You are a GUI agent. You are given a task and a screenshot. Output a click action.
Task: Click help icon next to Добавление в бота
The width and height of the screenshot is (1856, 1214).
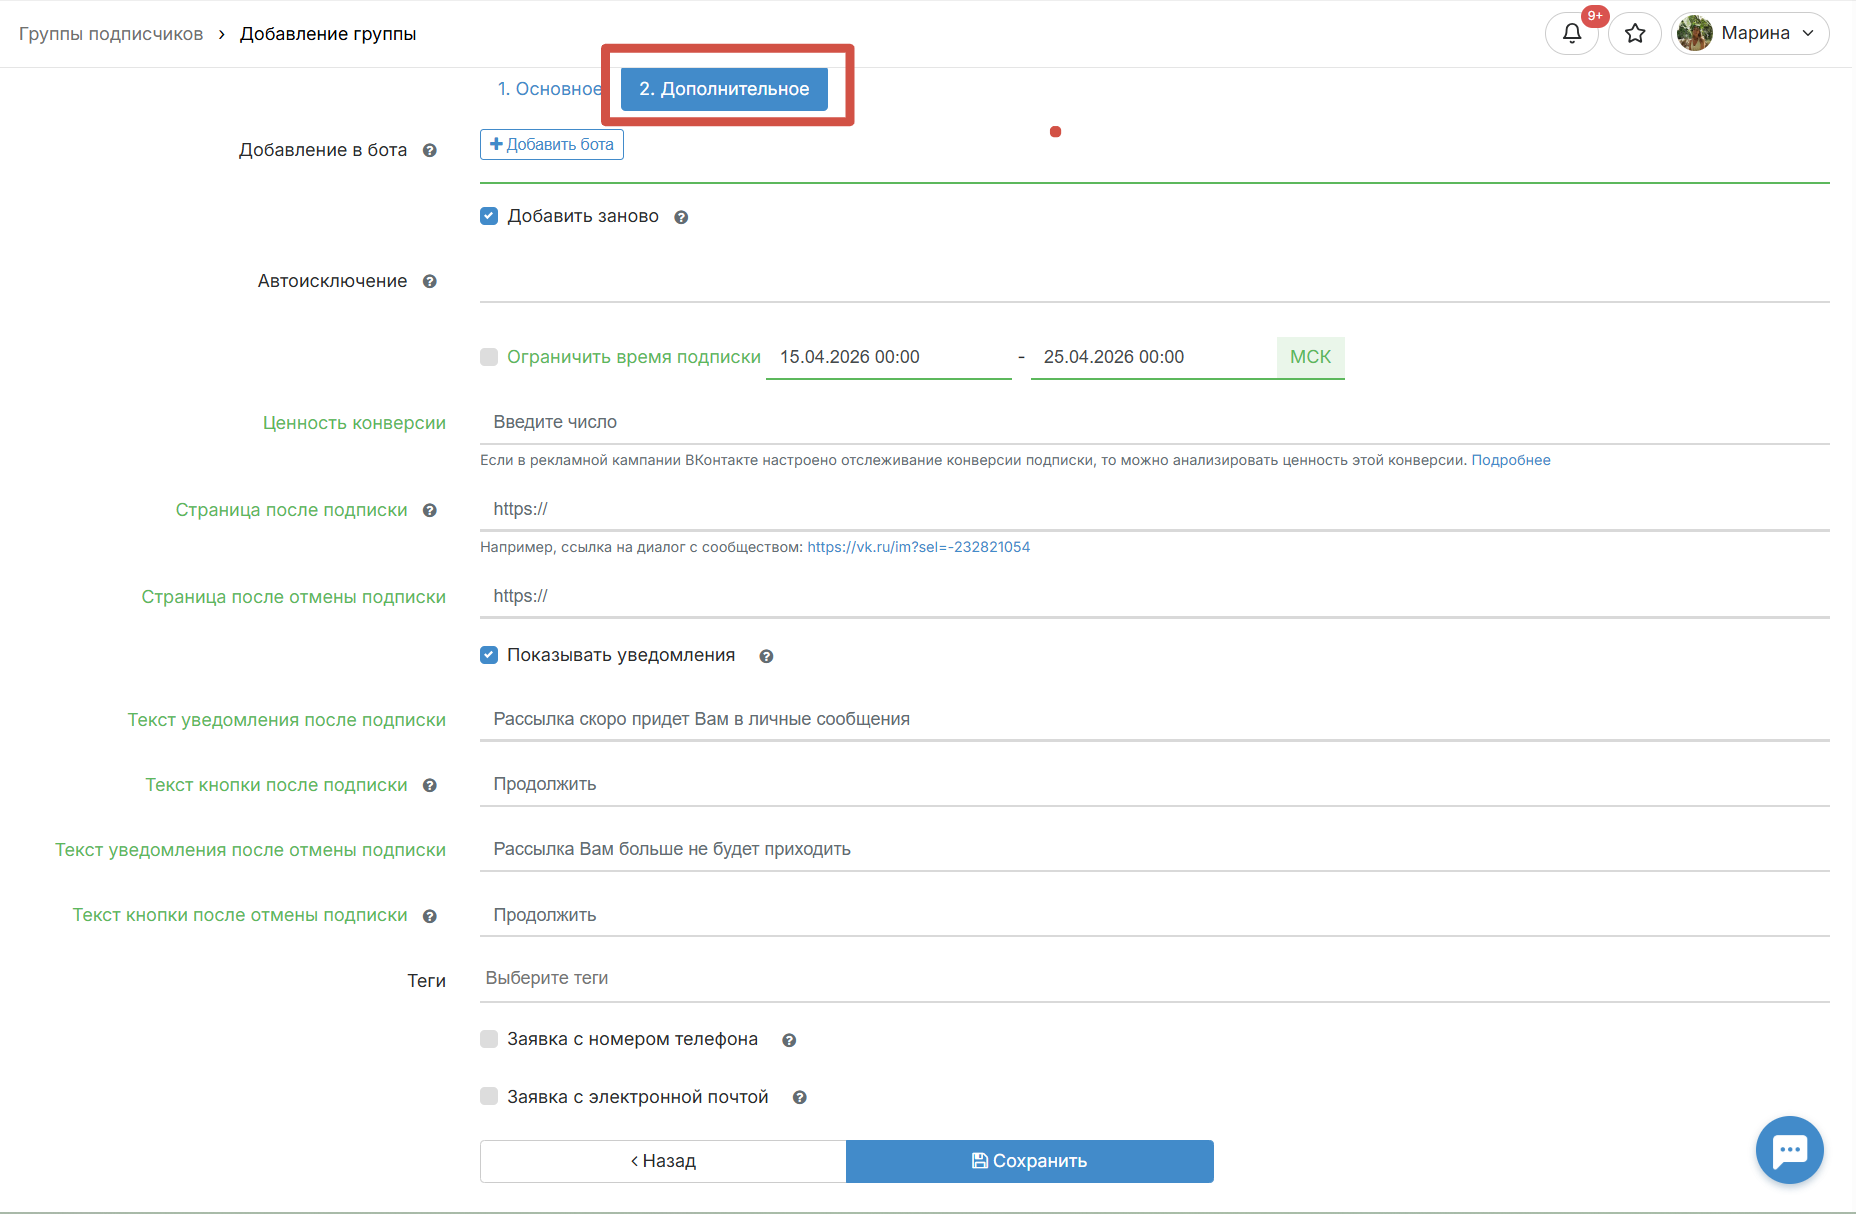click(x=430, y=151)
